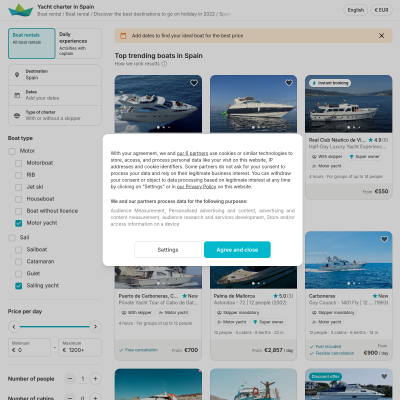The width and height of the screenshot is (400, 400).
Task: Open the partners link in cookie notice
Action: point(192,153)
